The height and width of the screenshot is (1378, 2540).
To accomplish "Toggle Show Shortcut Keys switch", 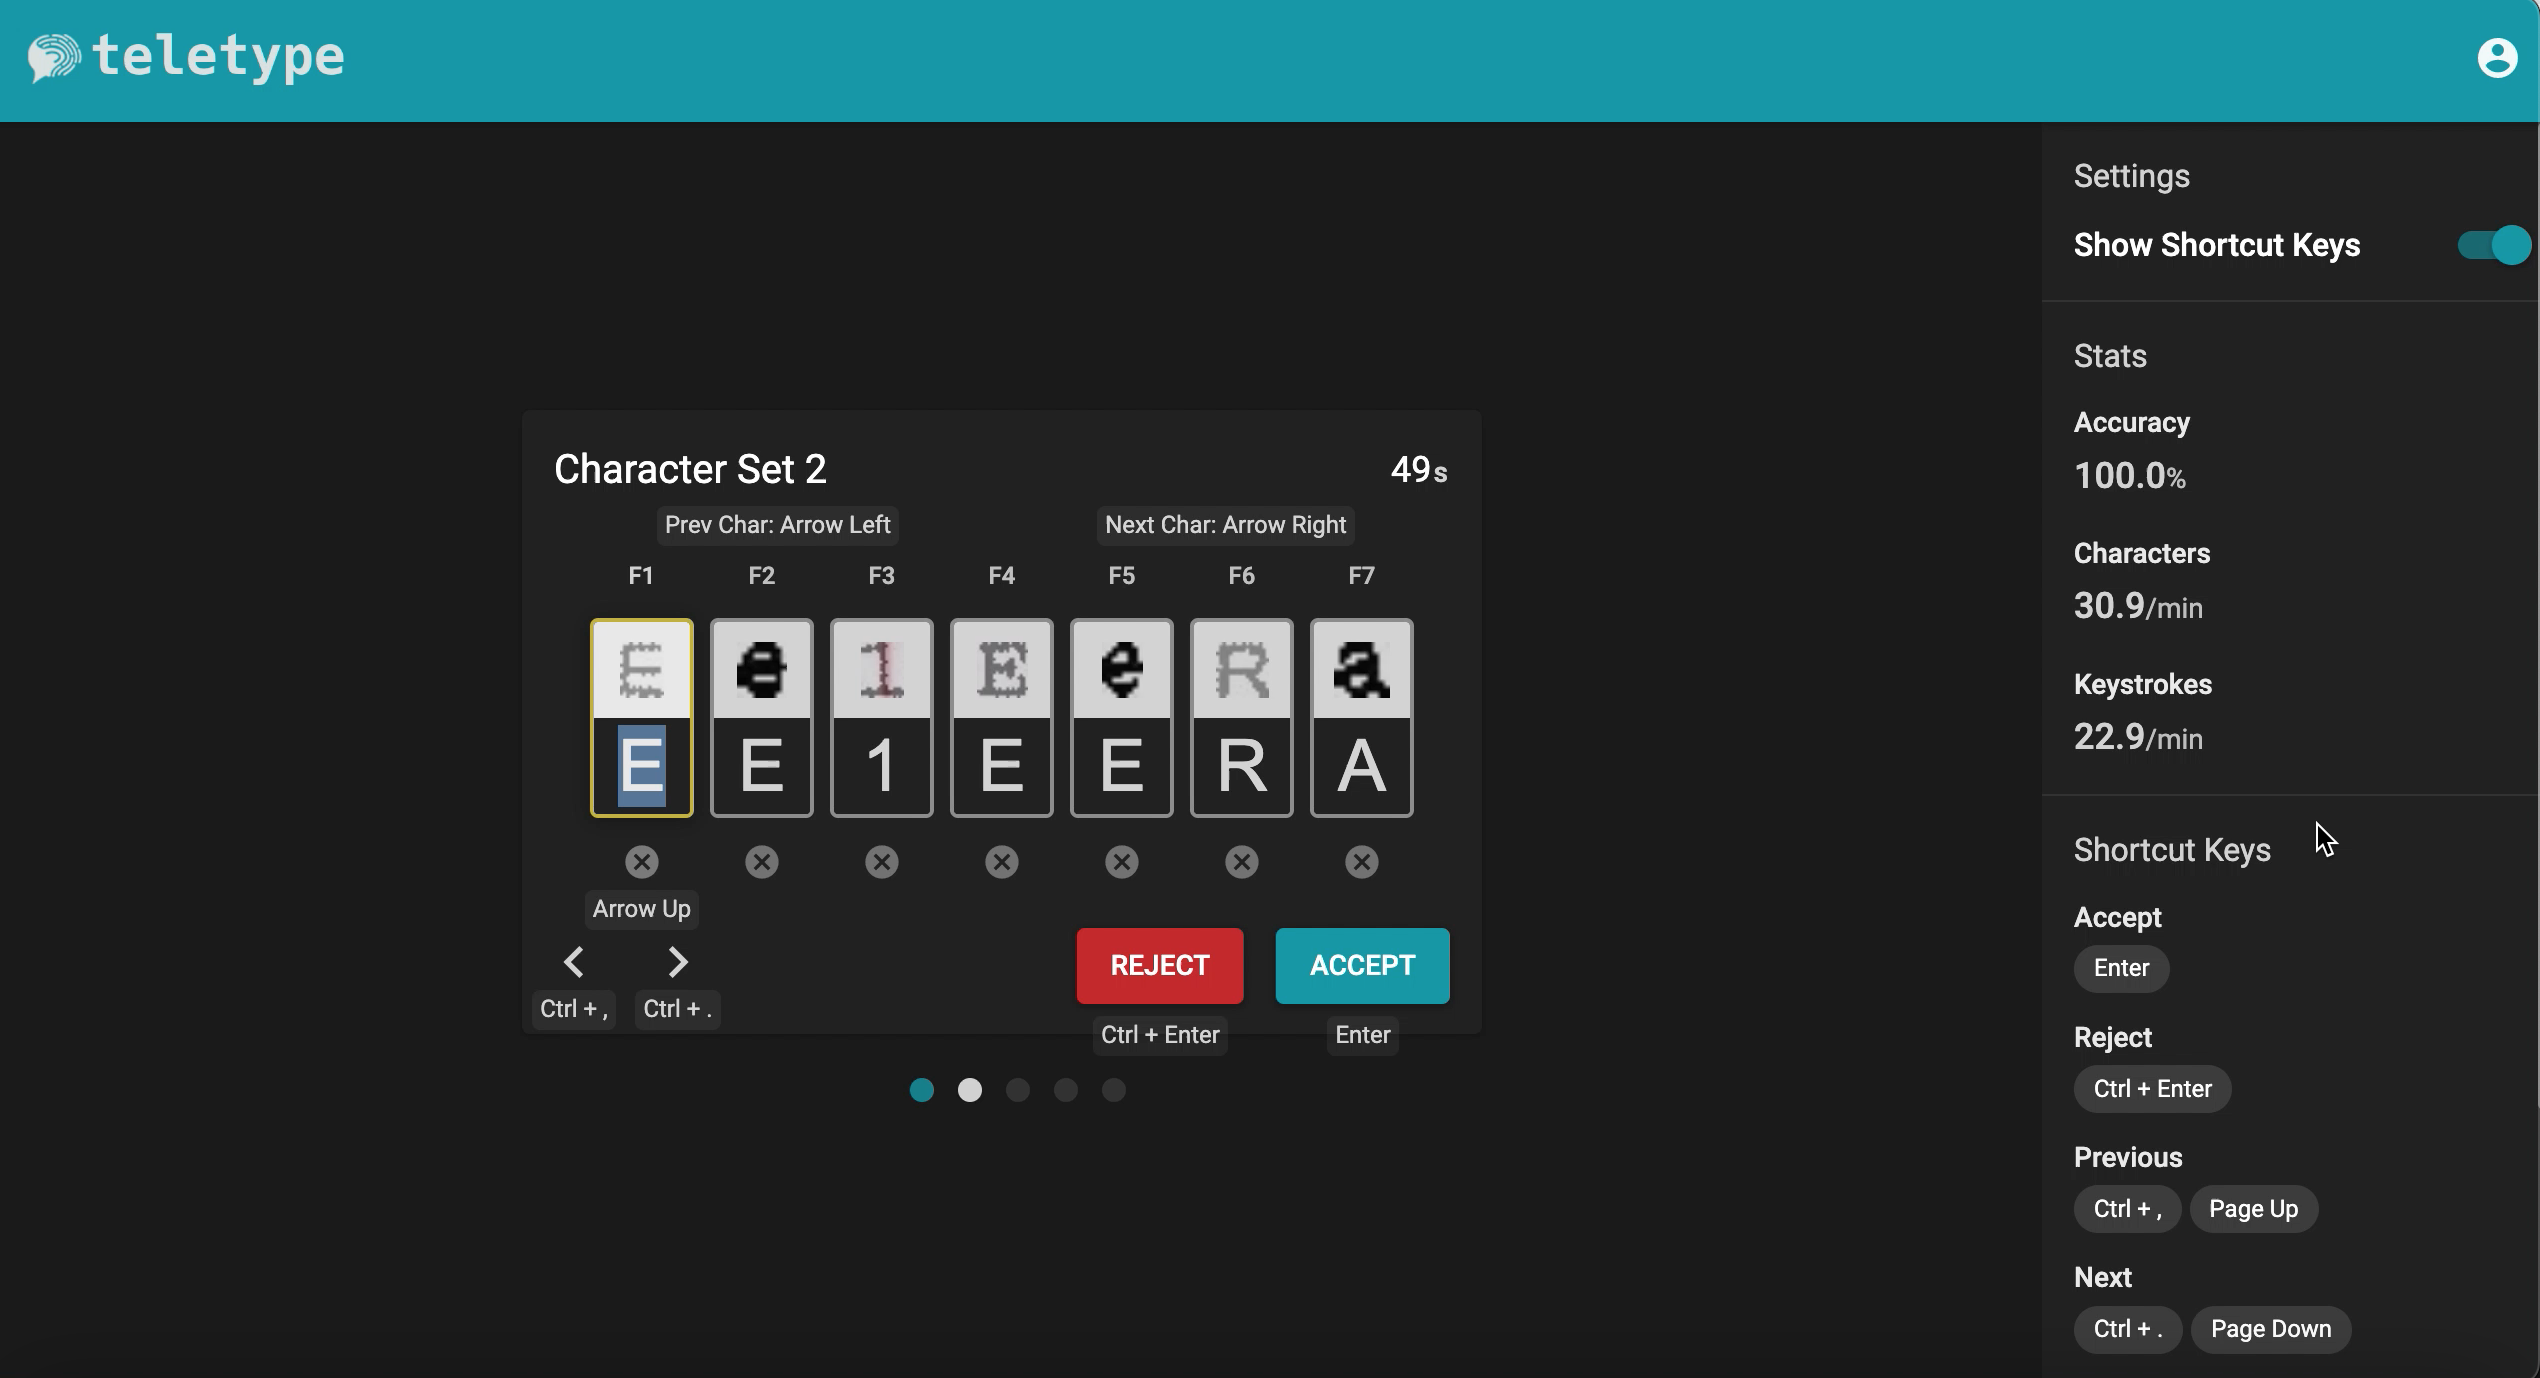I will (2493, 245).
